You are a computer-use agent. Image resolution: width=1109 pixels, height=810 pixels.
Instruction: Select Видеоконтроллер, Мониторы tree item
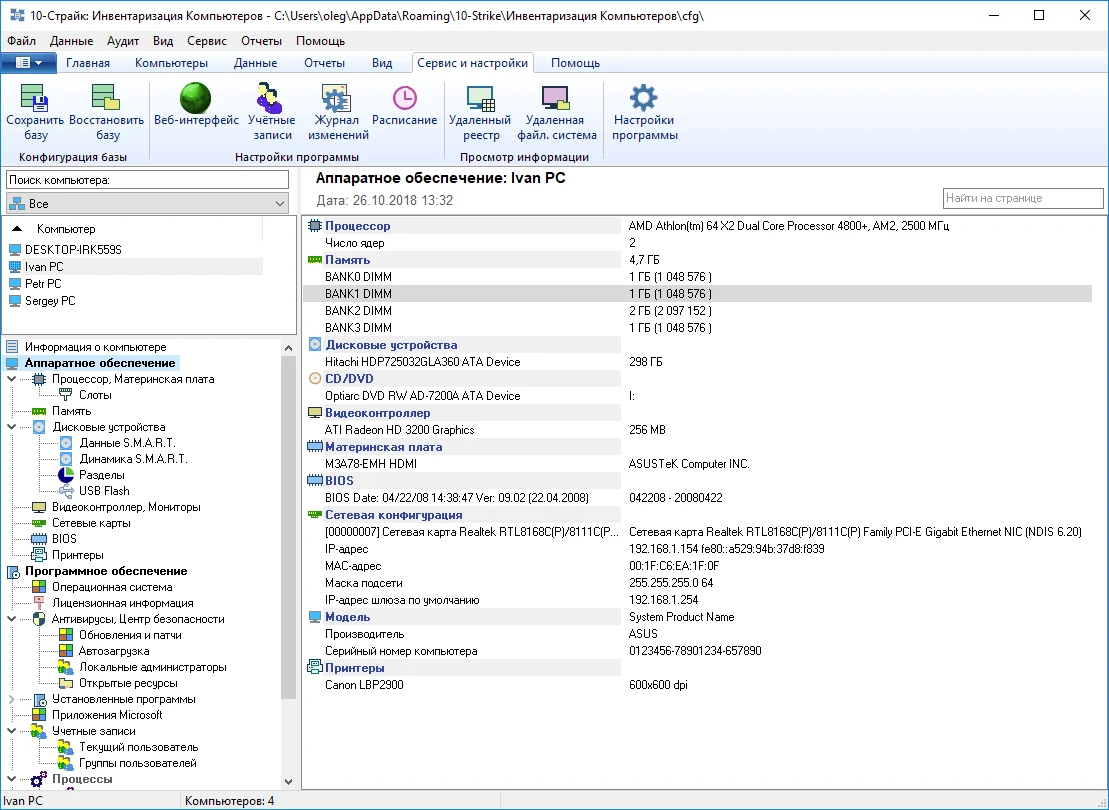[x=127, y=507]
